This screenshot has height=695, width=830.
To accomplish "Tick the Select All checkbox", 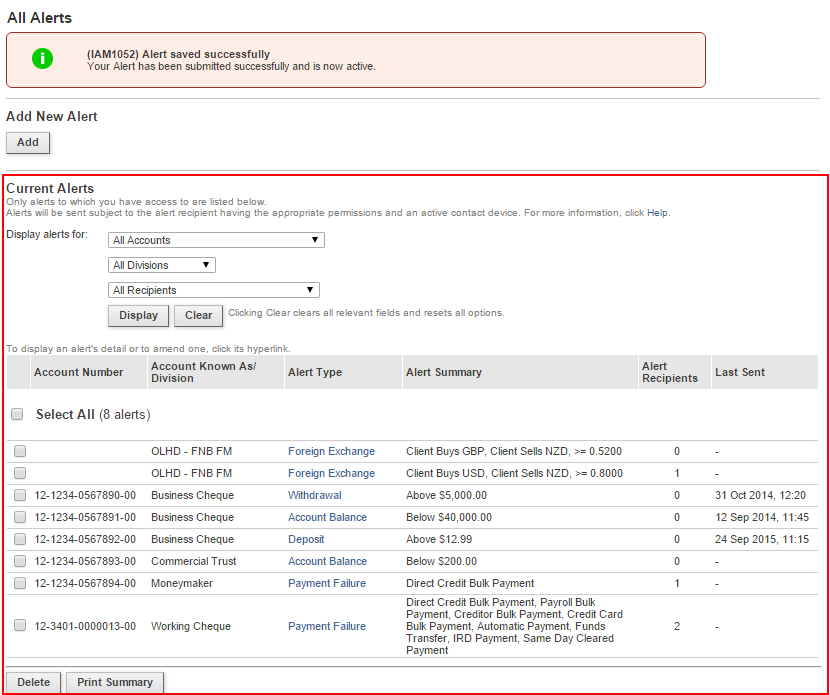I will [x=17, y=414].
